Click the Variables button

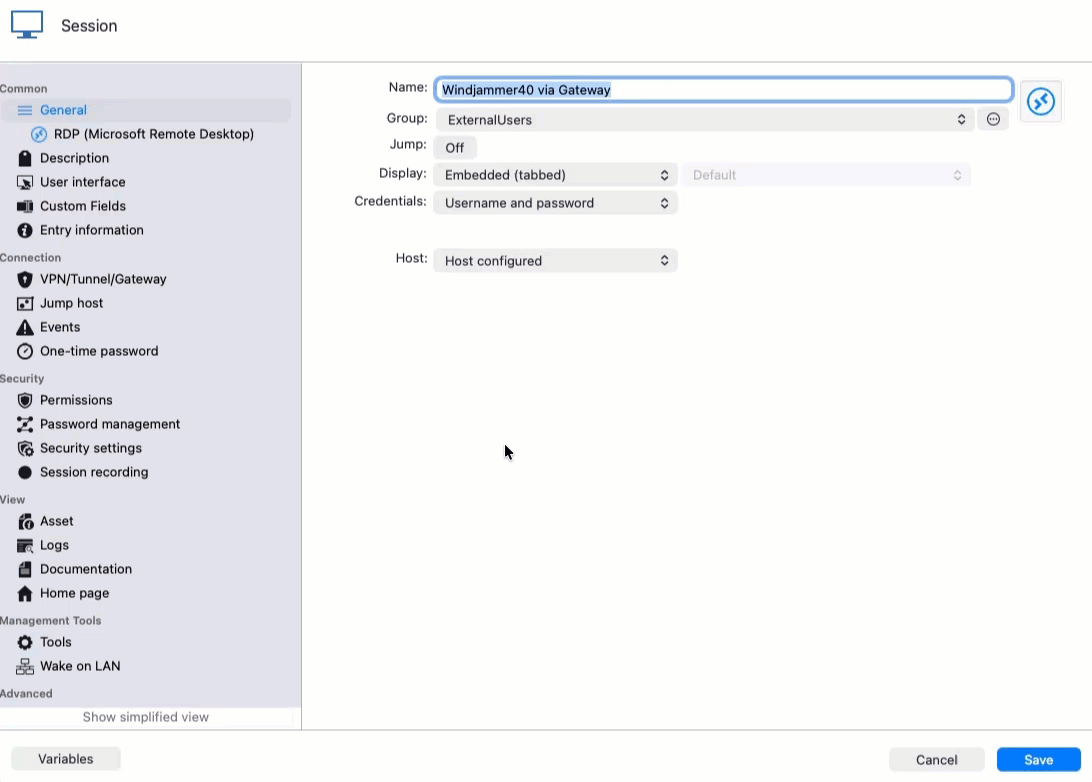click(66, 759)
